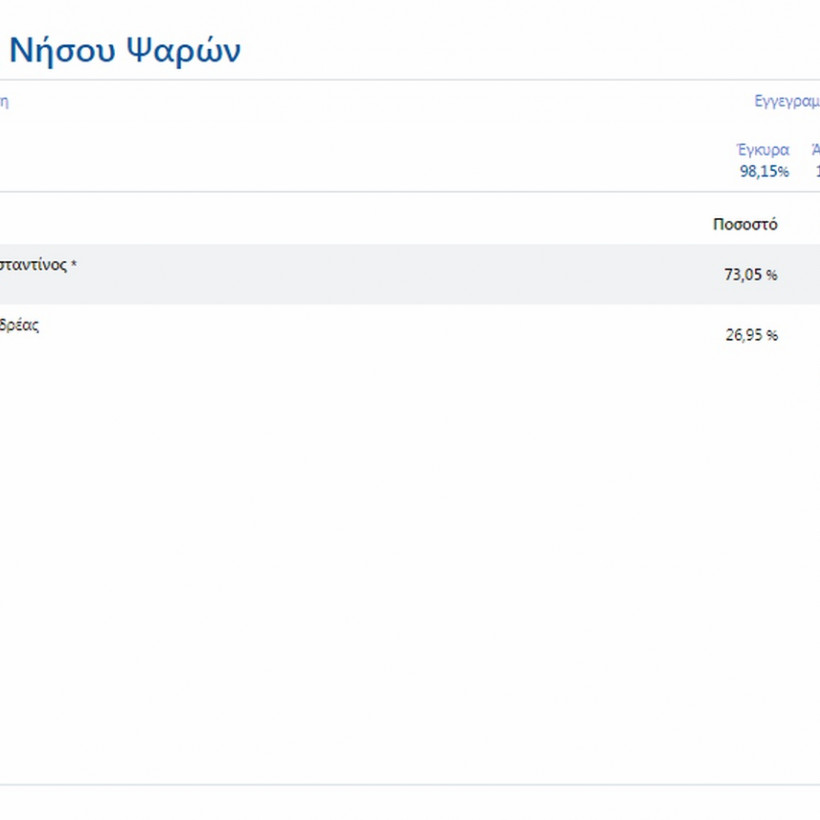Click the word 'Νήσου' in the title
Screen dimensions: 820x820
[x=59, y=50]
